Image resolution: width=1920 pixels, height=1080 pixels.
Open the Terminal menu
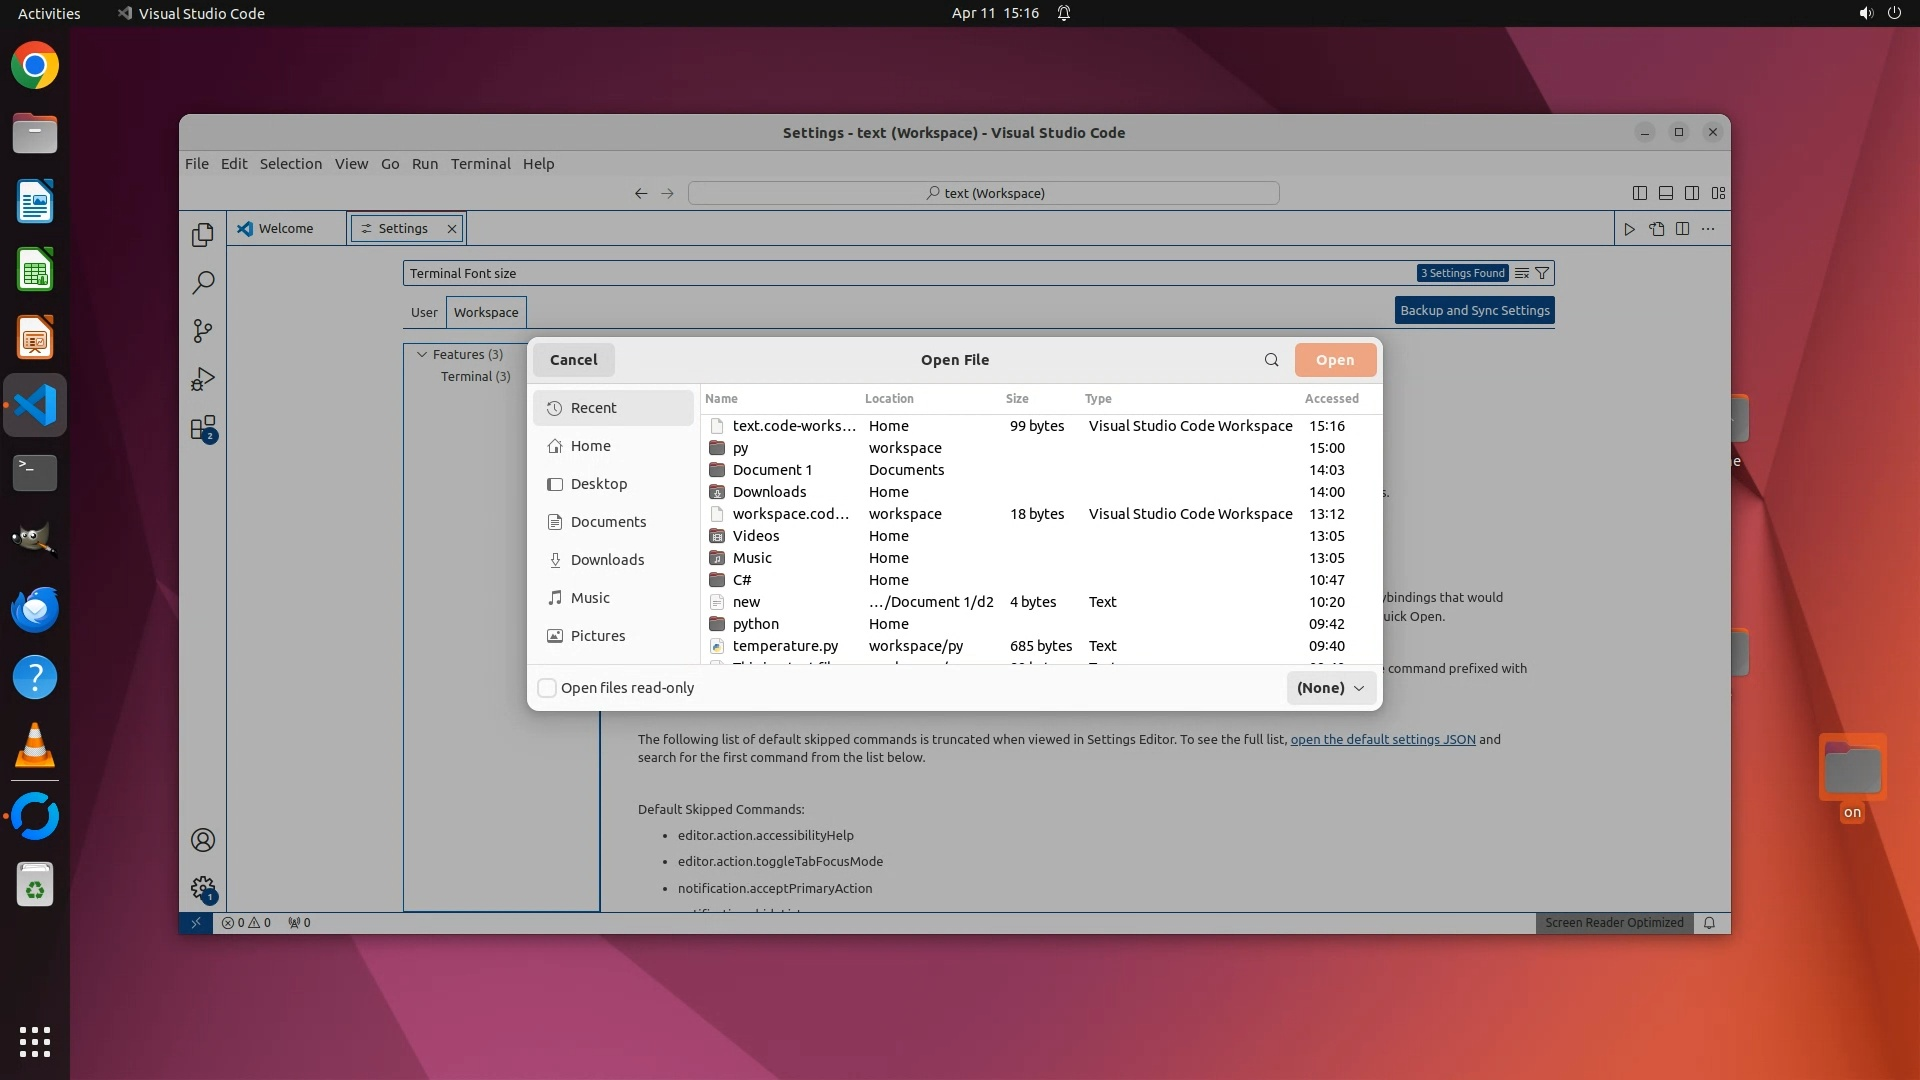point(480,164)
